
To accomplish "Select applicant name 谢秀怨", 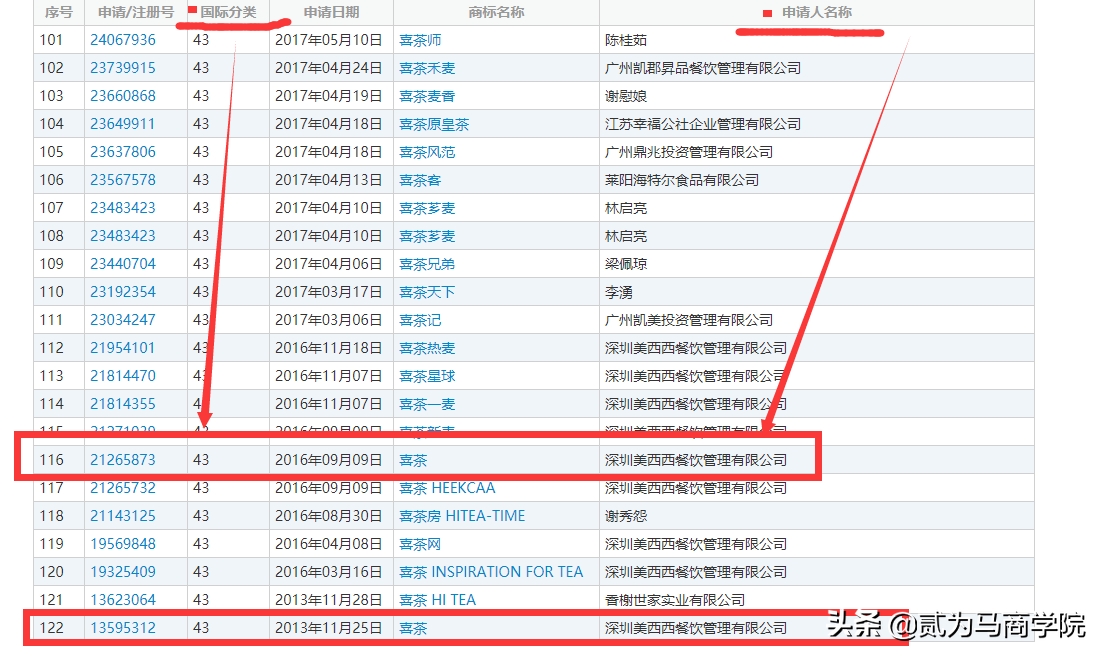I will point(626,516).
